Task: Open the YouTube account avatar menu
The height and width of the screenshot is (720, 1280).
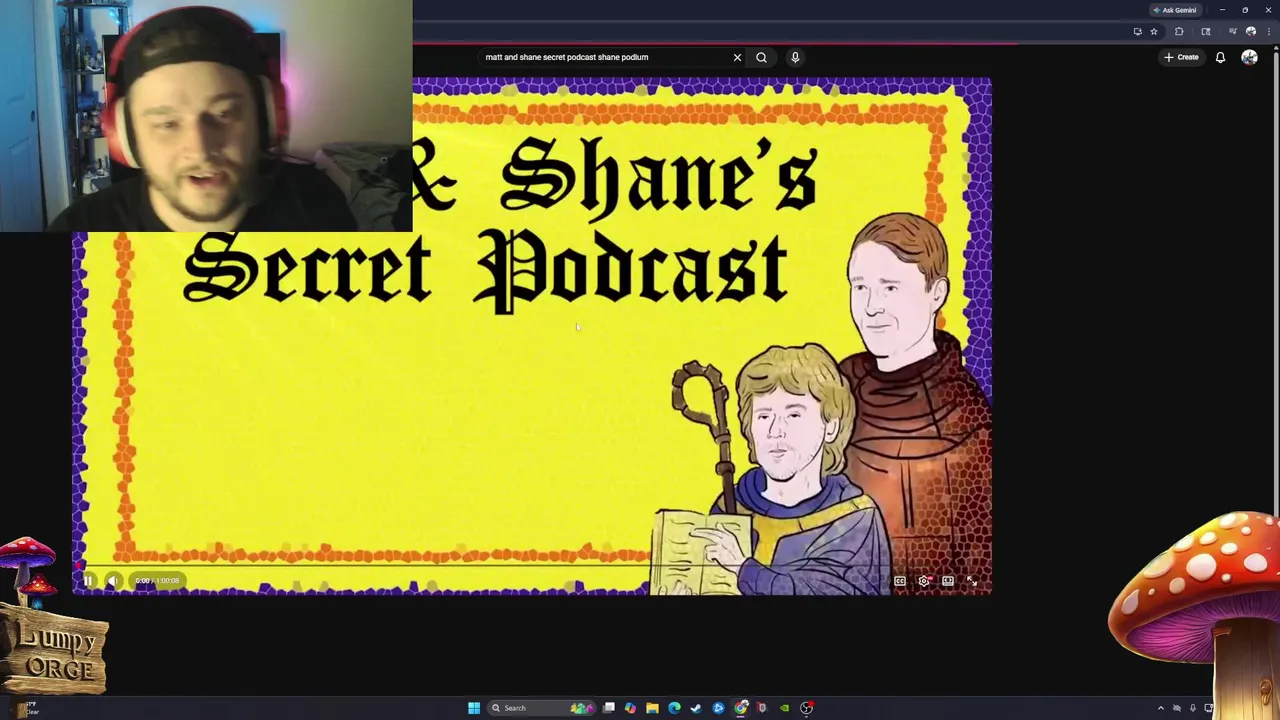Action: tap(1249, 57)
